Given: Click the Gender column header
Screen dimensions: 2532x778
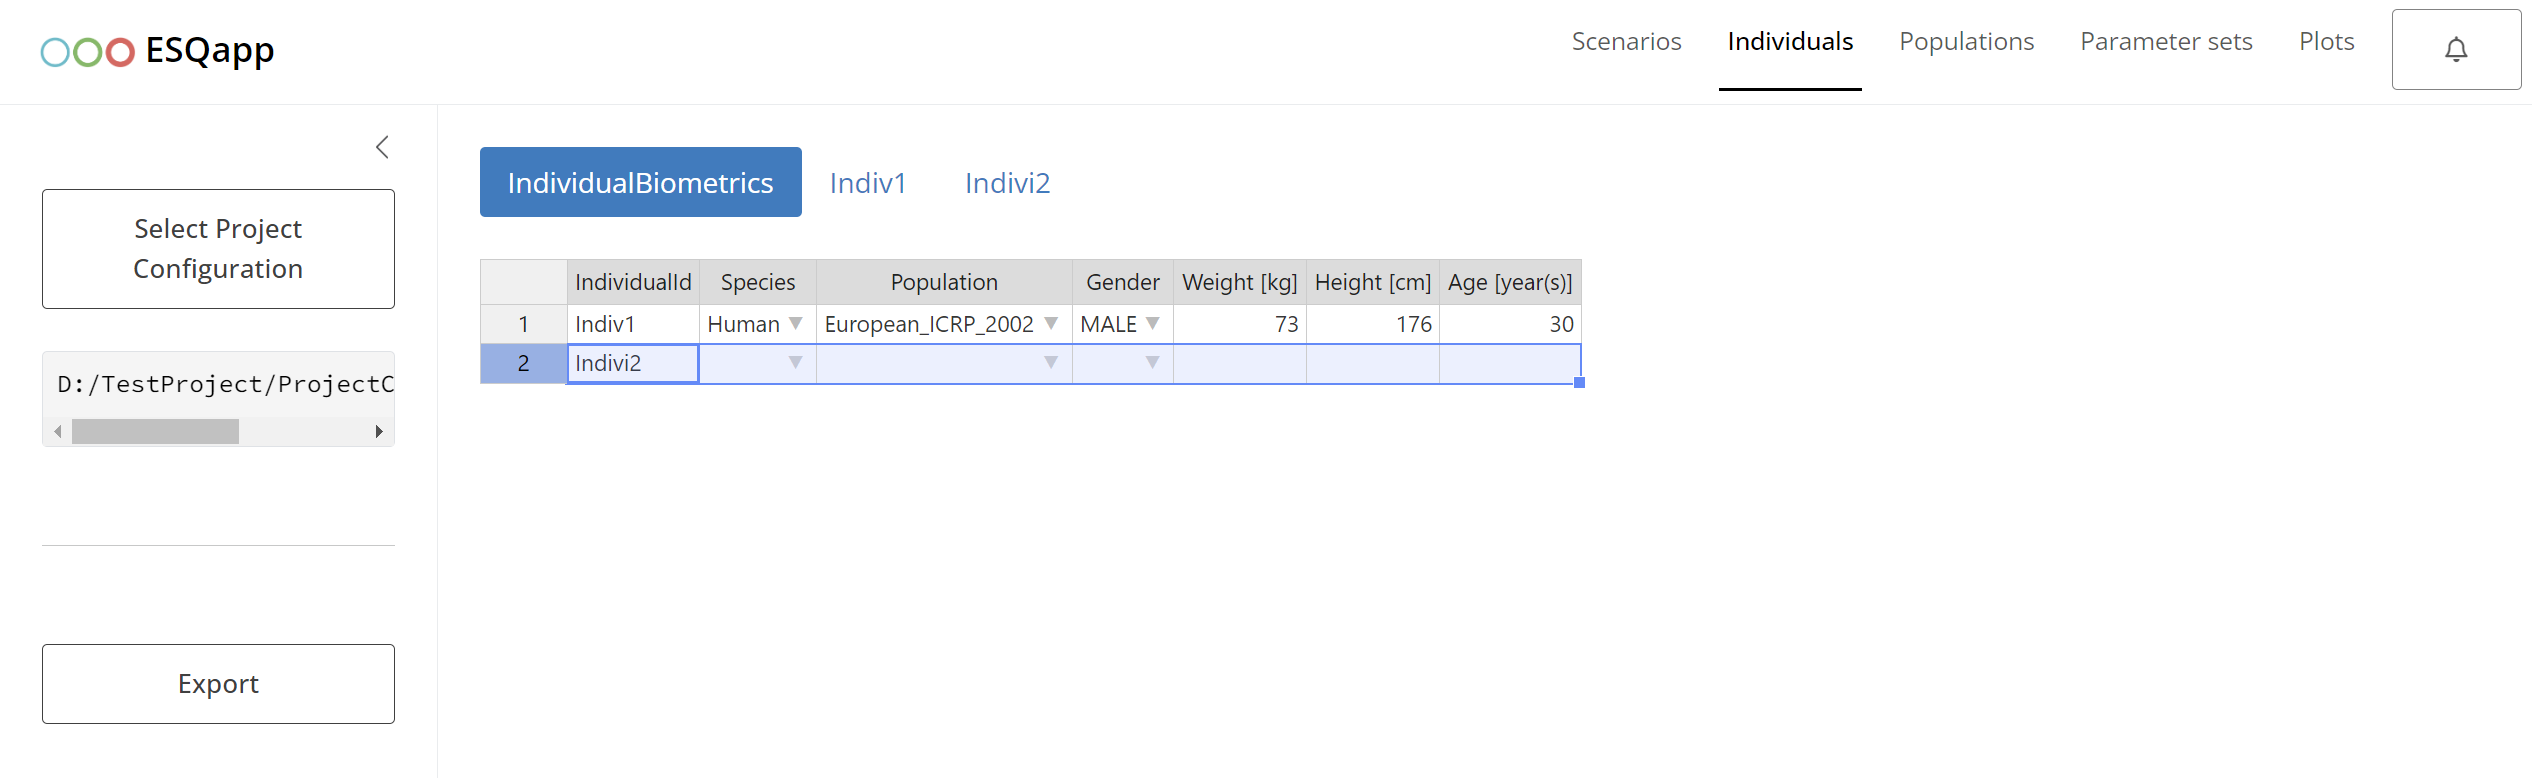Looking at the screenshot, I should (x=1123, y=282).
